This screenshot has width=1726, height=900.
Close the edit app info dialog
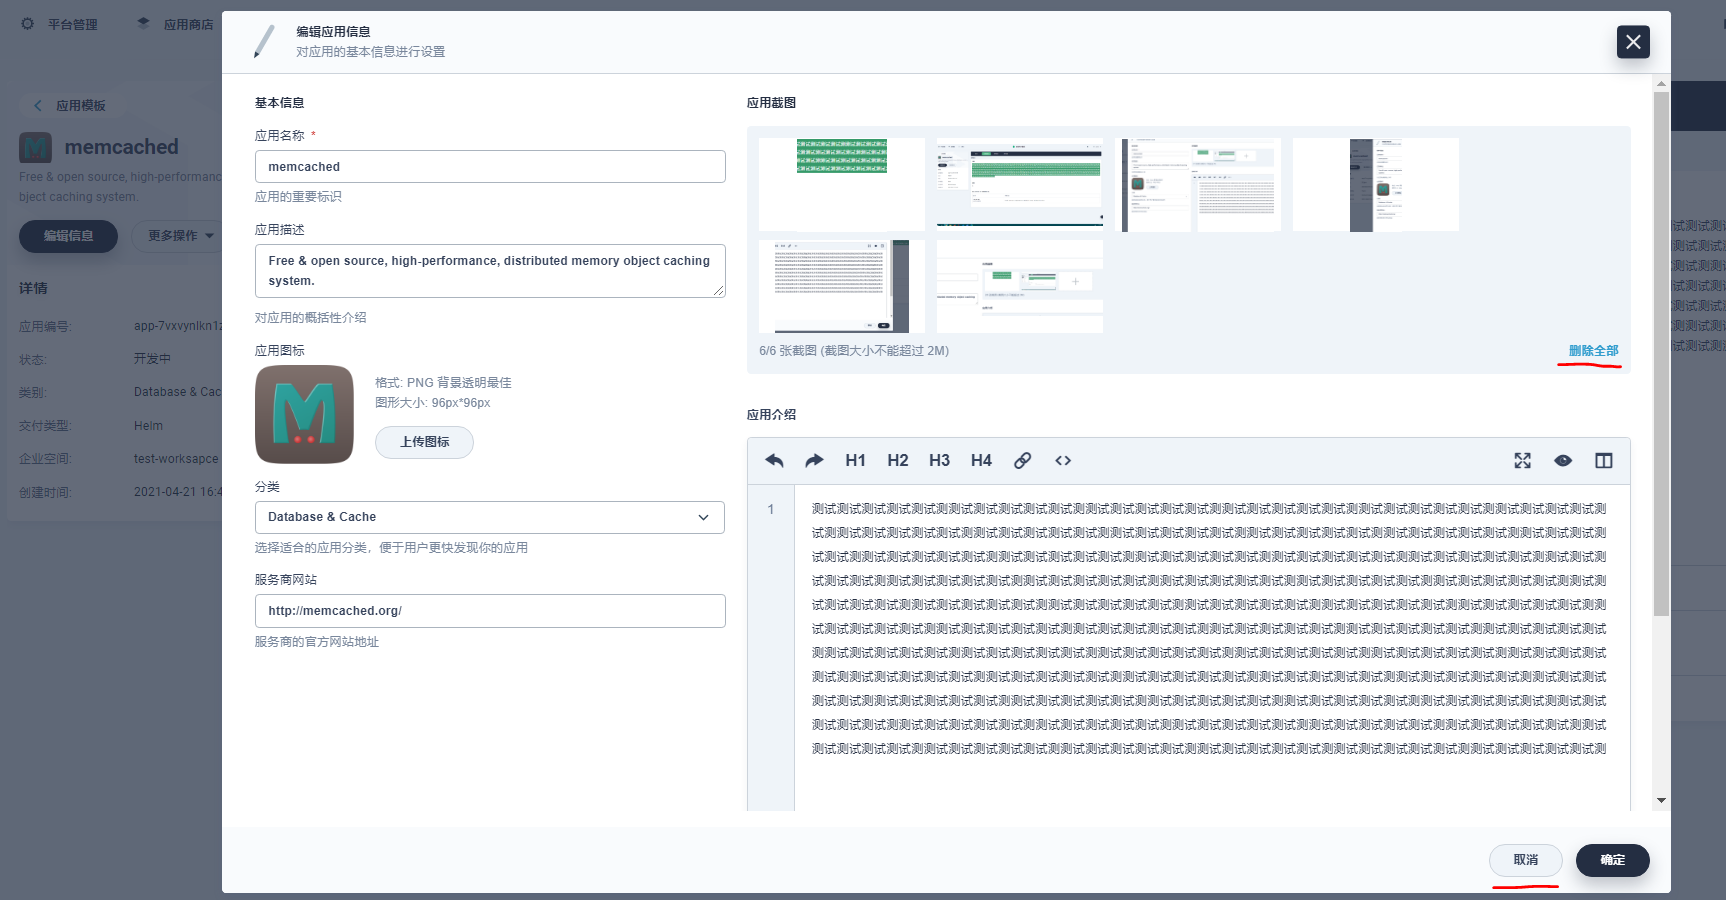click(x=1633, y=42)
